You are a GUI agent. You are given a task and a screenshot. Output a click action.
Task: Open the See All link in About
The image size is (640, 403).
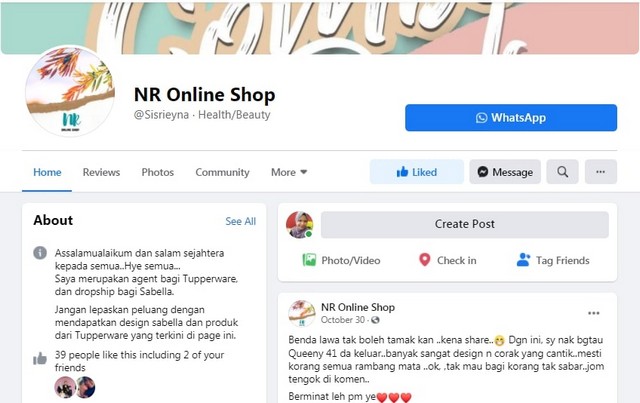tap(240, 221)
